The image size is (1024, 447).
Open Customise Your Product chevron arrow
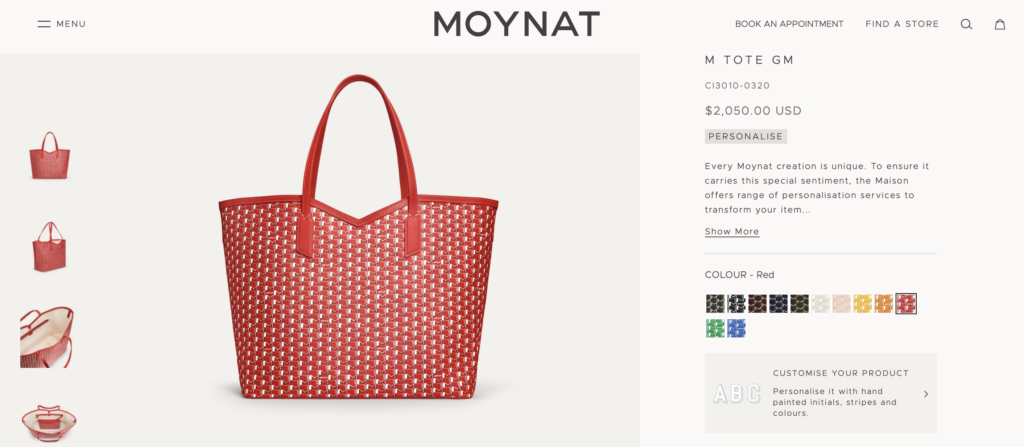[x=925, y=394]
